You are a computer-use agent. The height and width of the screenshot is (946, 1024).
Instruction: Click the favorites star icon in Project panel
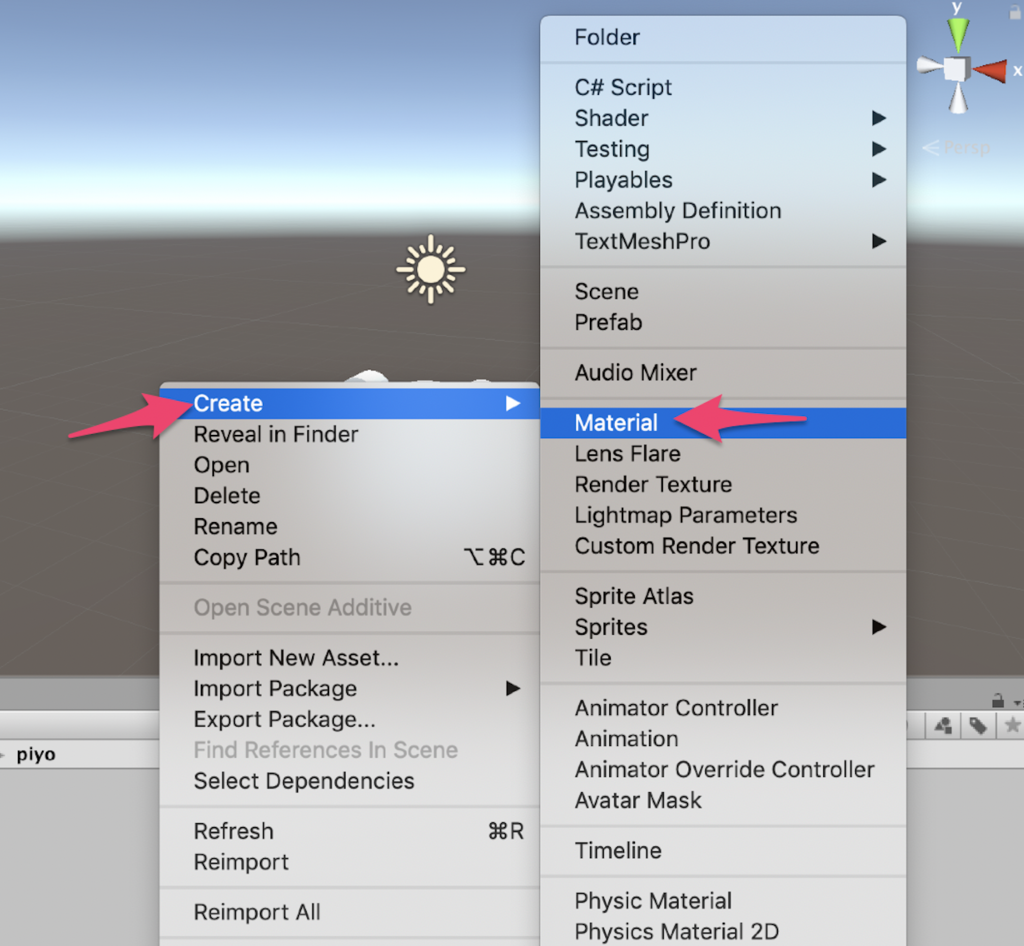coord(1012,725)
